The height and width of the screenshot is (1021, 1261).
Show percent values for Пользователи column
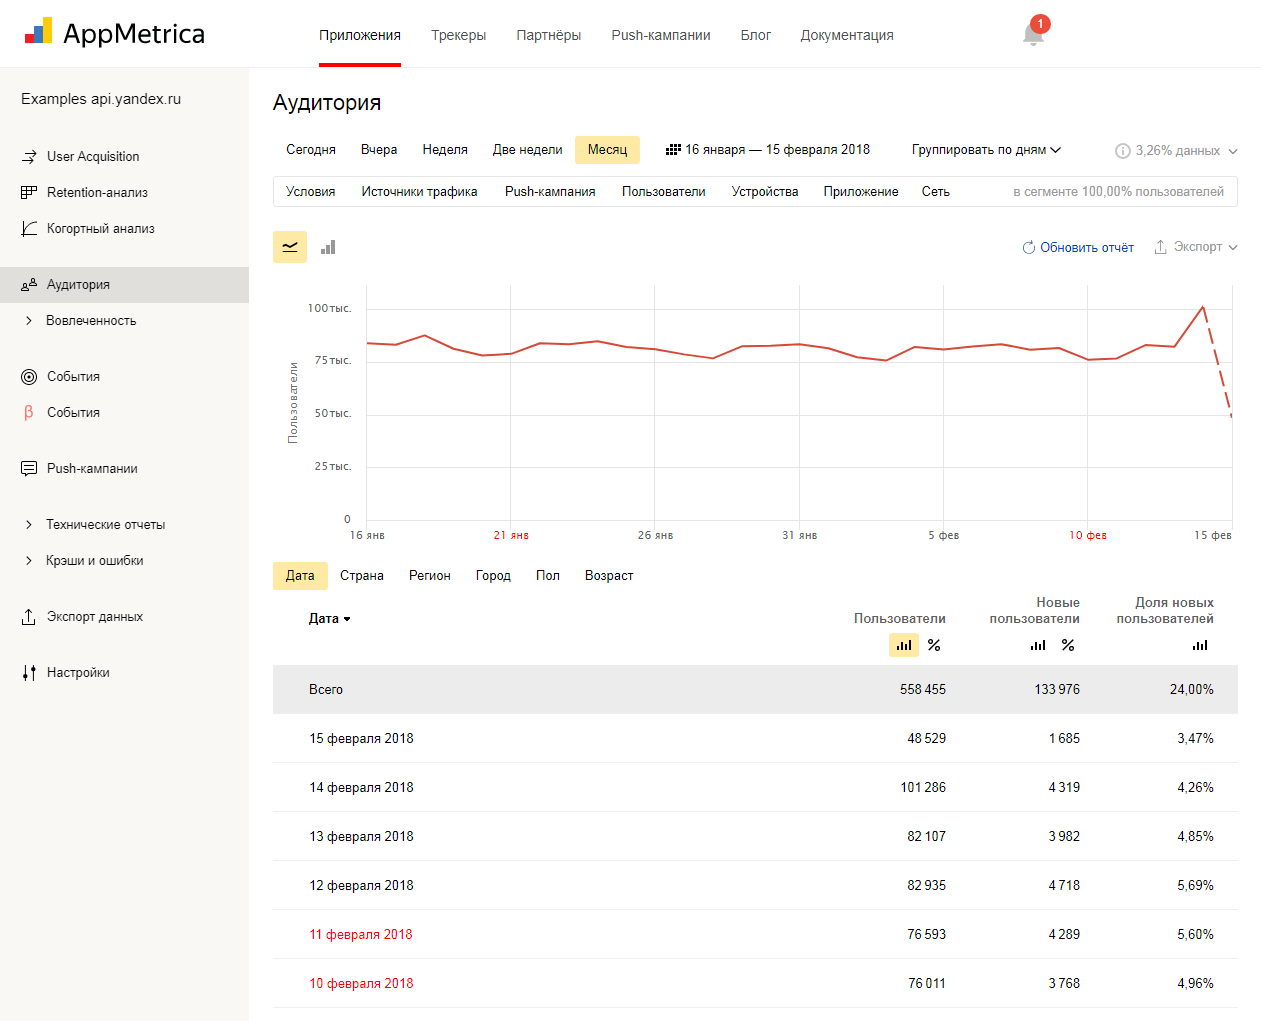(934, 646)
